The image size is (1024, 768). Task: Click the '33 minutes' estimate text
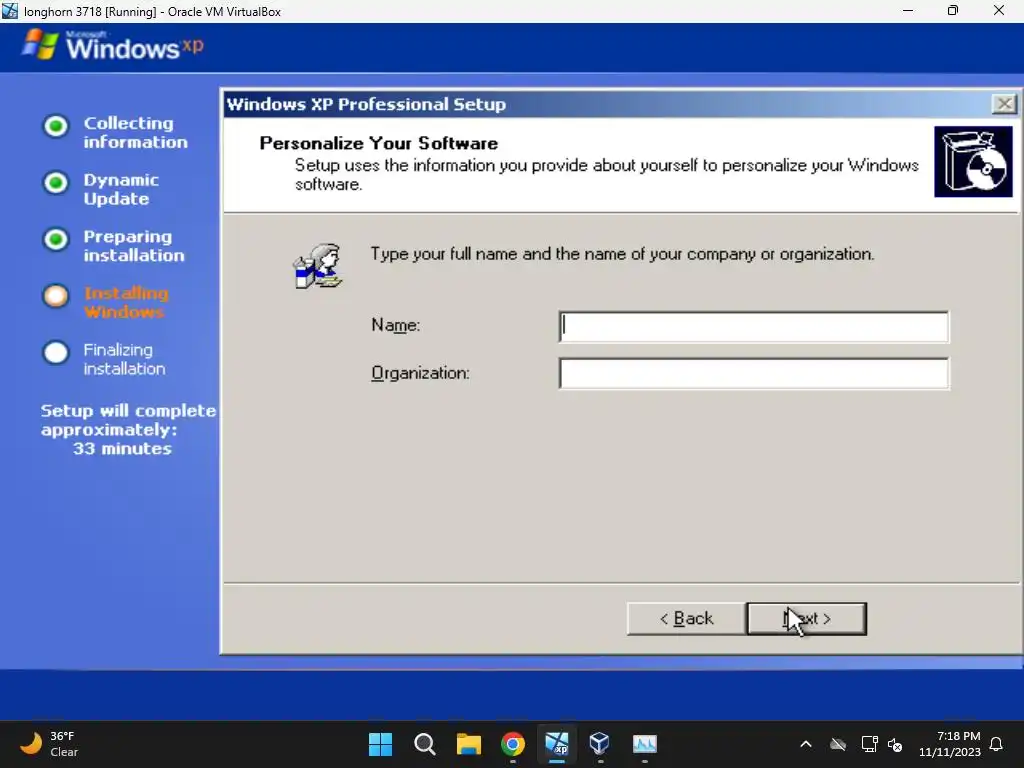[x=122, y=449]
